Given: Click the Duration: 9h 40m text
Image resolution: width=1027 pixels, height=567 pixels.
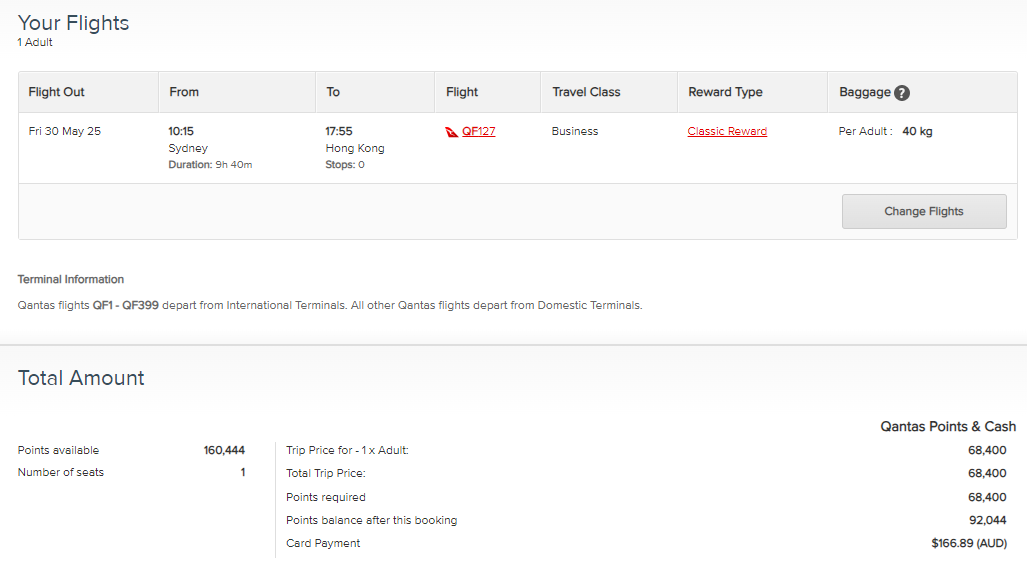Looking at the screenshot, I should [210, 165].
